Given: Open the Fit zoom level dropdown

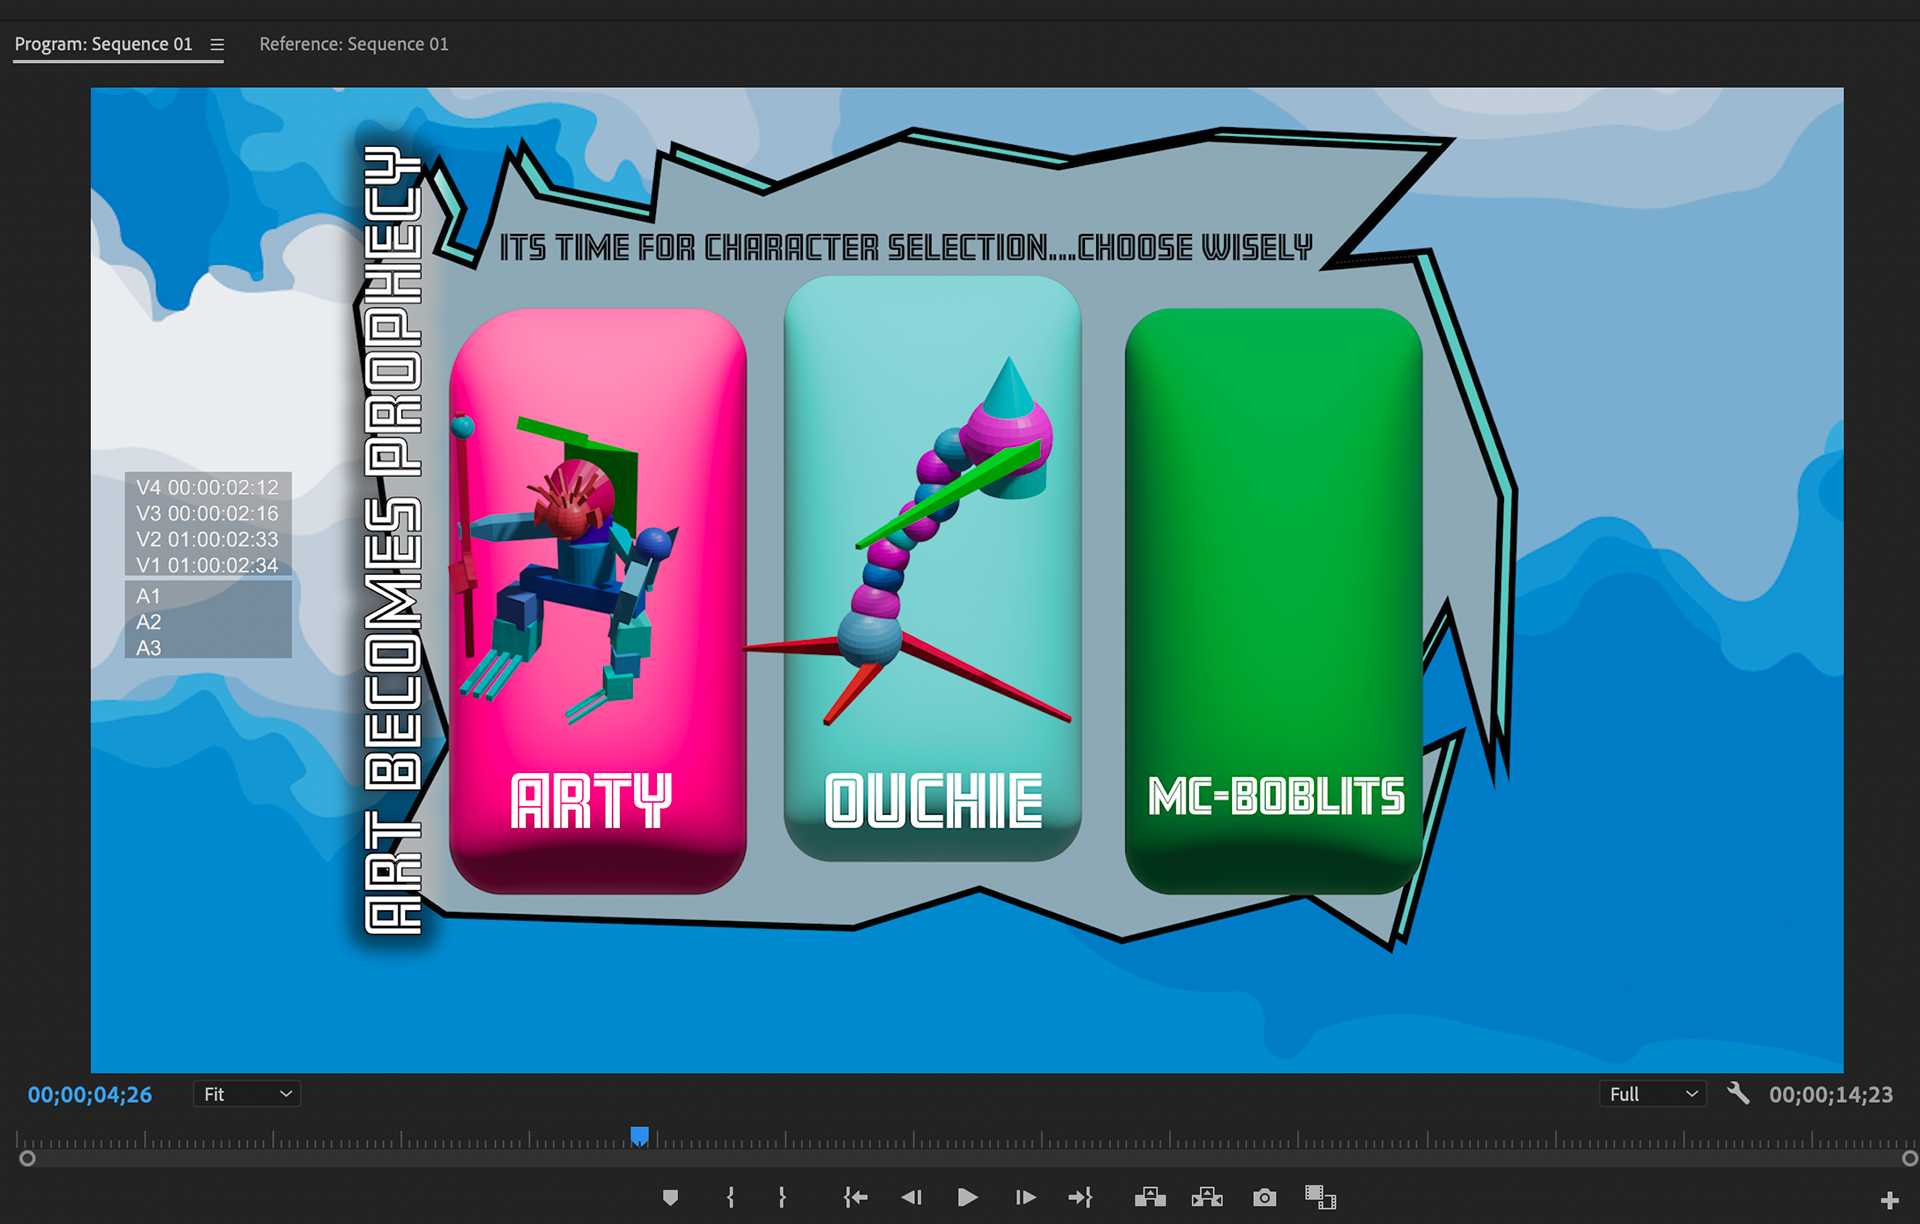Looking at the screenshot, I should (x=247, y=1094).
